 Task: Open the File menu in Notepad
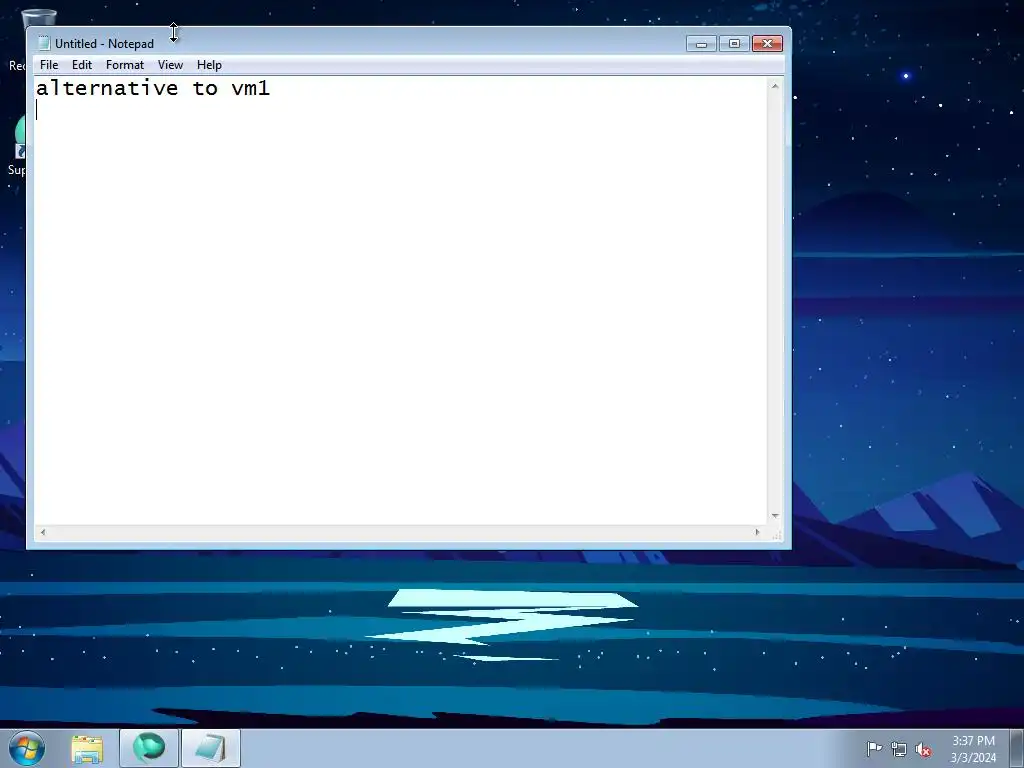point(49,65)
